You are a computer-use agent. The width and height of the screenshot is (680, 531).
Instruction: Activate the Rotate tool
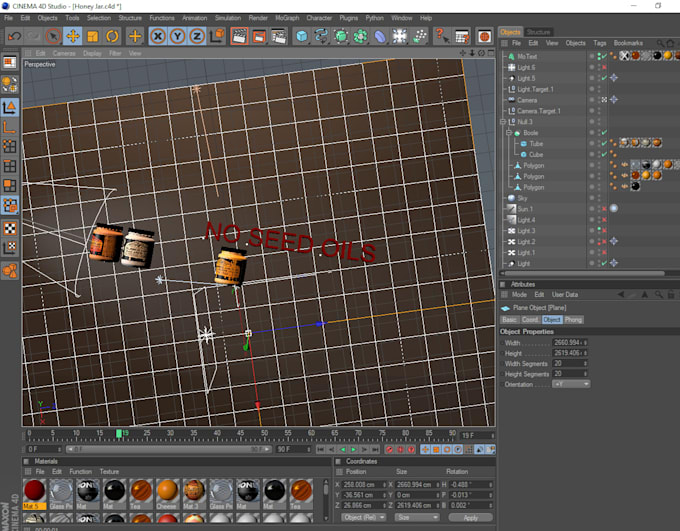112,36
